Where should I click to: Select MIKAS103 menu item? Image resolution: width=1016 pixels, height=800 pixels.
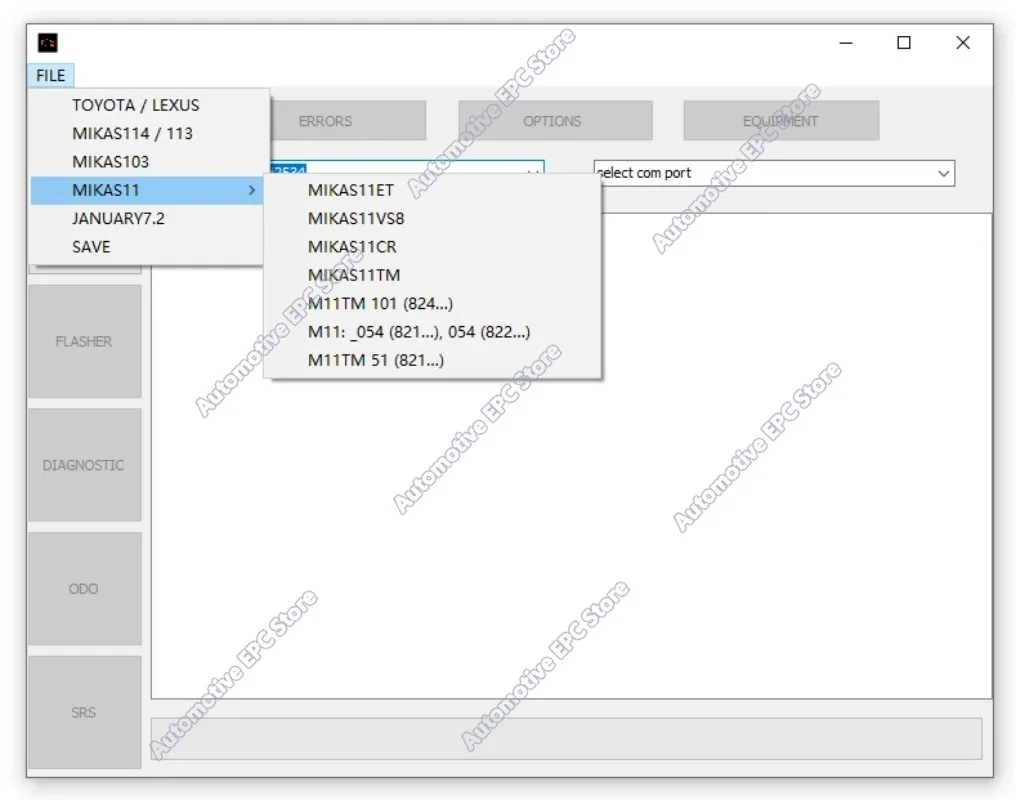pos(146,162)
